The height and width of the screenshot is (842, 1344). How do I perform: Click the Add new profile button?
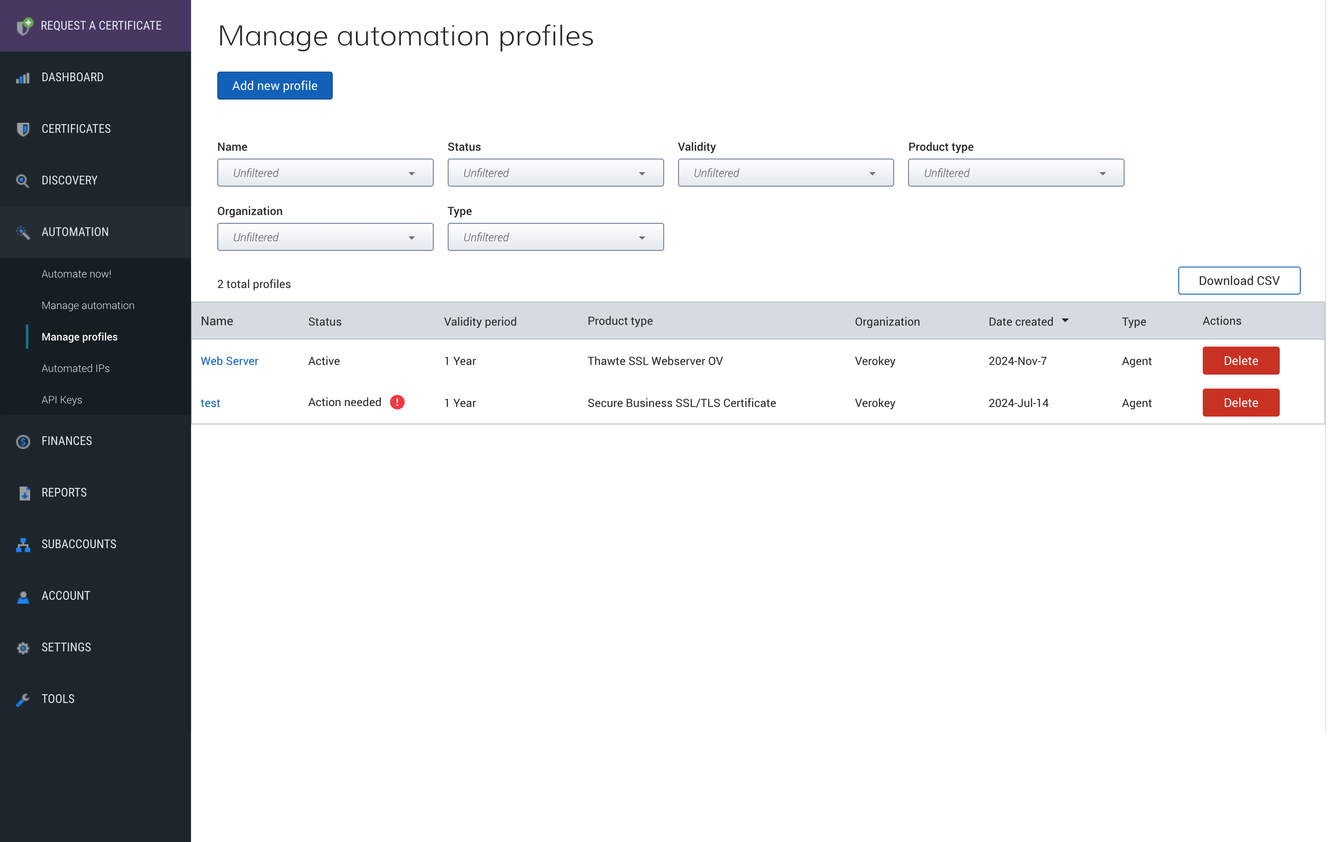[274, 85]
